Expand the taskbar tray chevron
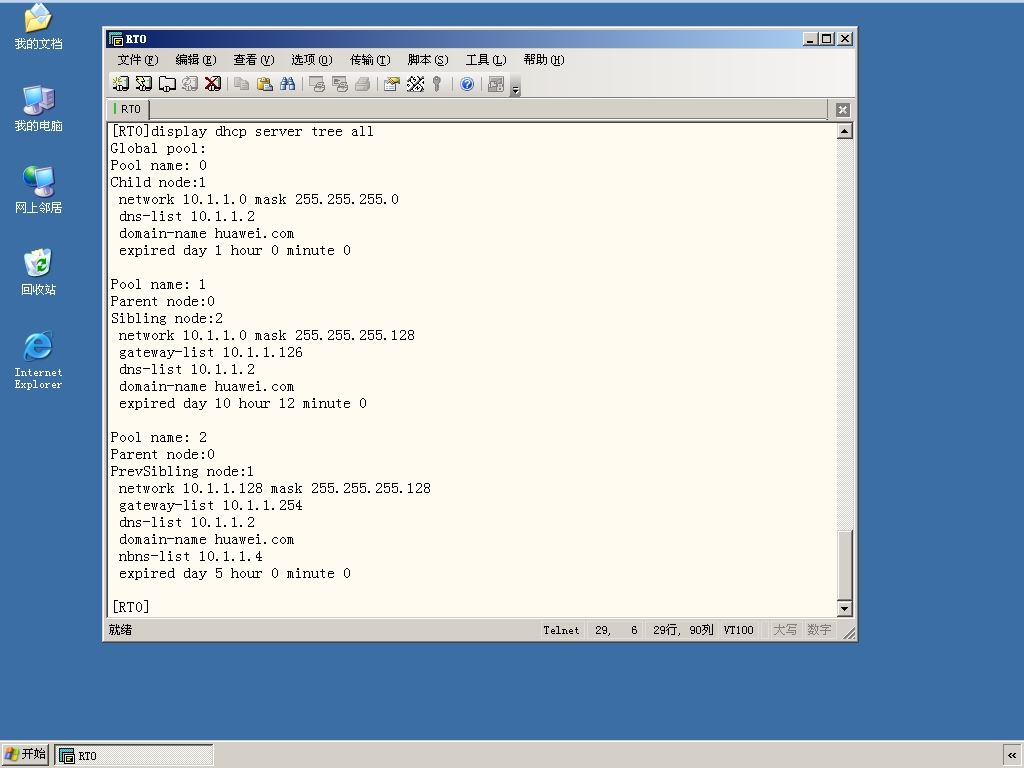 coord(1012,756)
